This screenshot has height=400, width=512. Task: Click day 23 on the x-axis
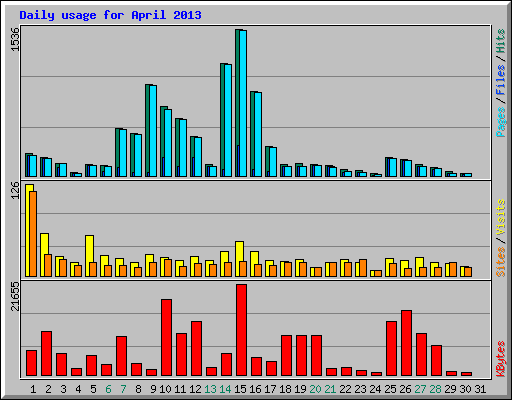point(360,389)
